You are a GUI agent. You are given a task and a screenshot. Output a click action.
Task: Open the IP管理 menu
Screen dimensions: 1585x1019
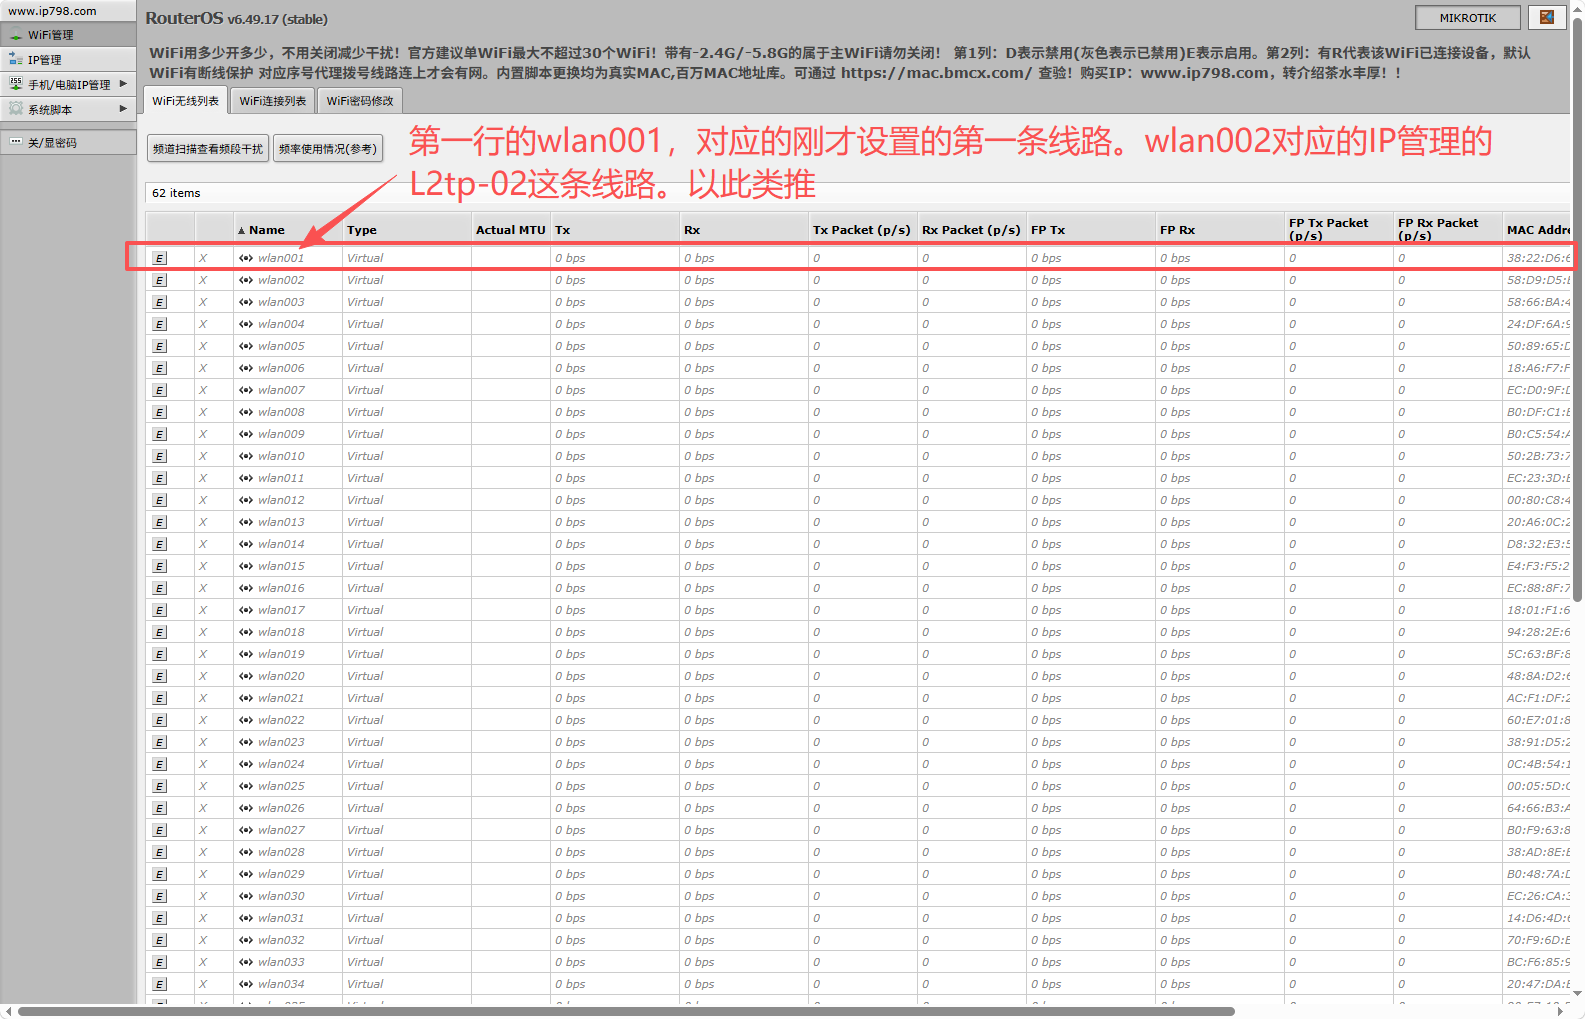click(x=68, y=60)
